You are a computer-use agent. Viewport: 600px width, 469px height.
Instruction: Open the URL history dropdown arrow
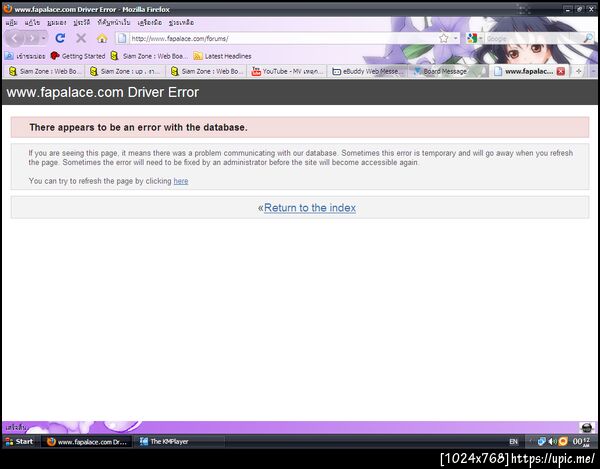coord(455,38)
